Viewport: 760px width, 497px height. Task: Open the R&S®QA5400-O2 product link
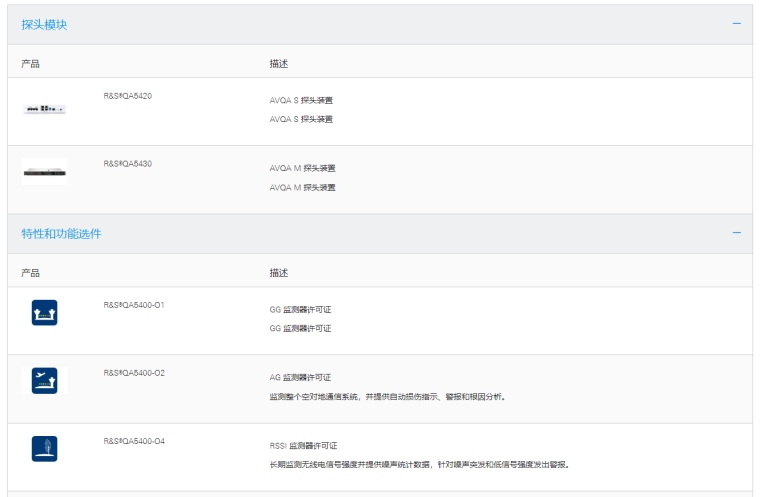(x=133, y=372)
